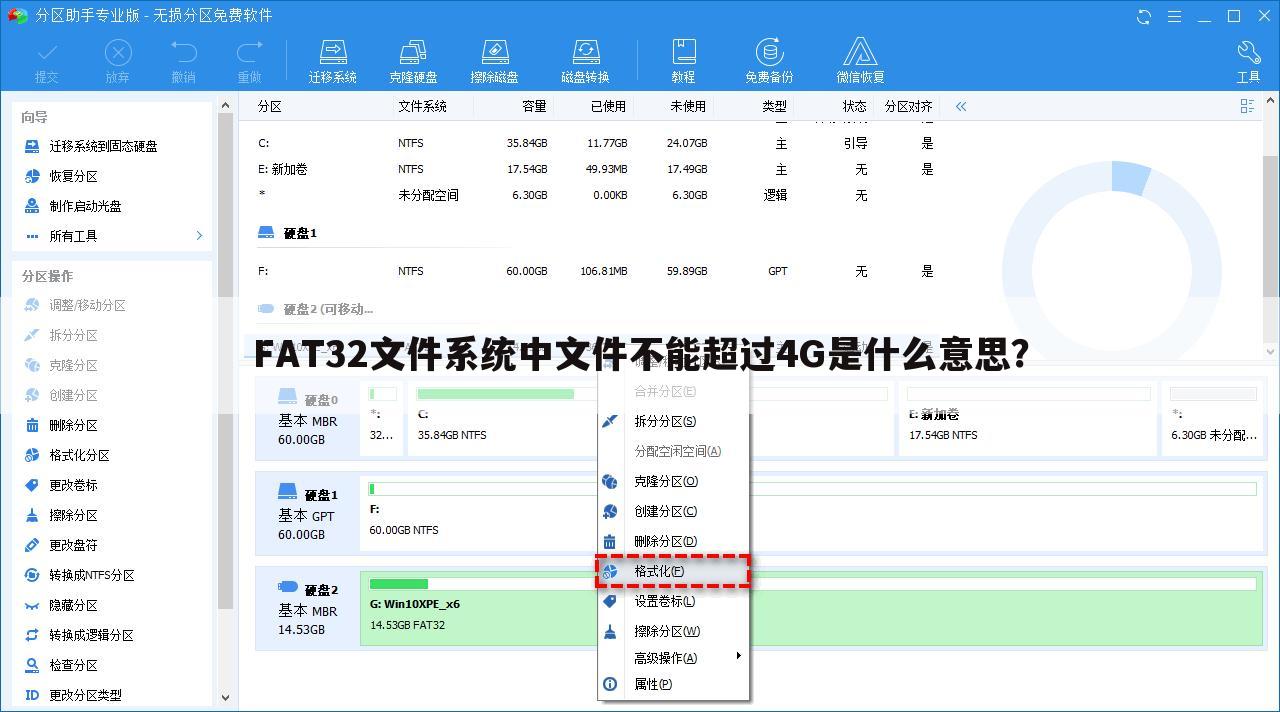
Task: Select 制作启动光盘 in sidebar
Action: [x=85, y=206]
